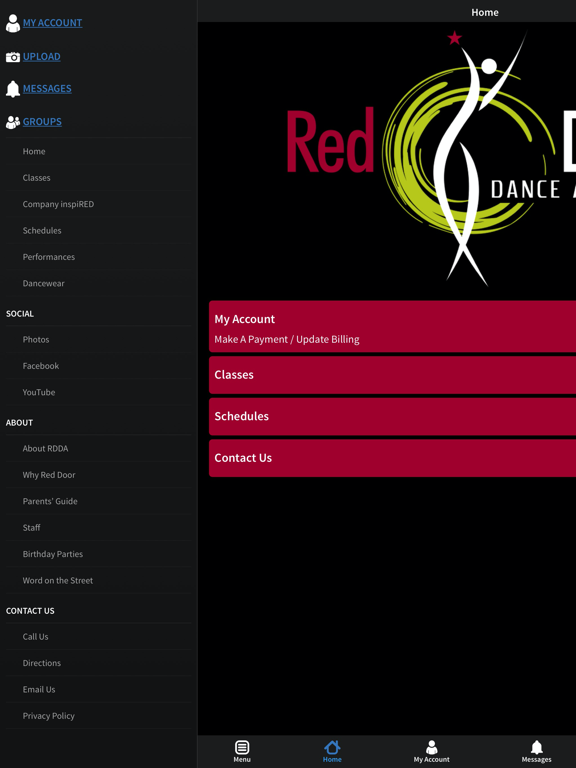Image resolution: width=576 pixels, height=768 pixels.
Task: Open Dancewear menu item
Action: (98, 284)
